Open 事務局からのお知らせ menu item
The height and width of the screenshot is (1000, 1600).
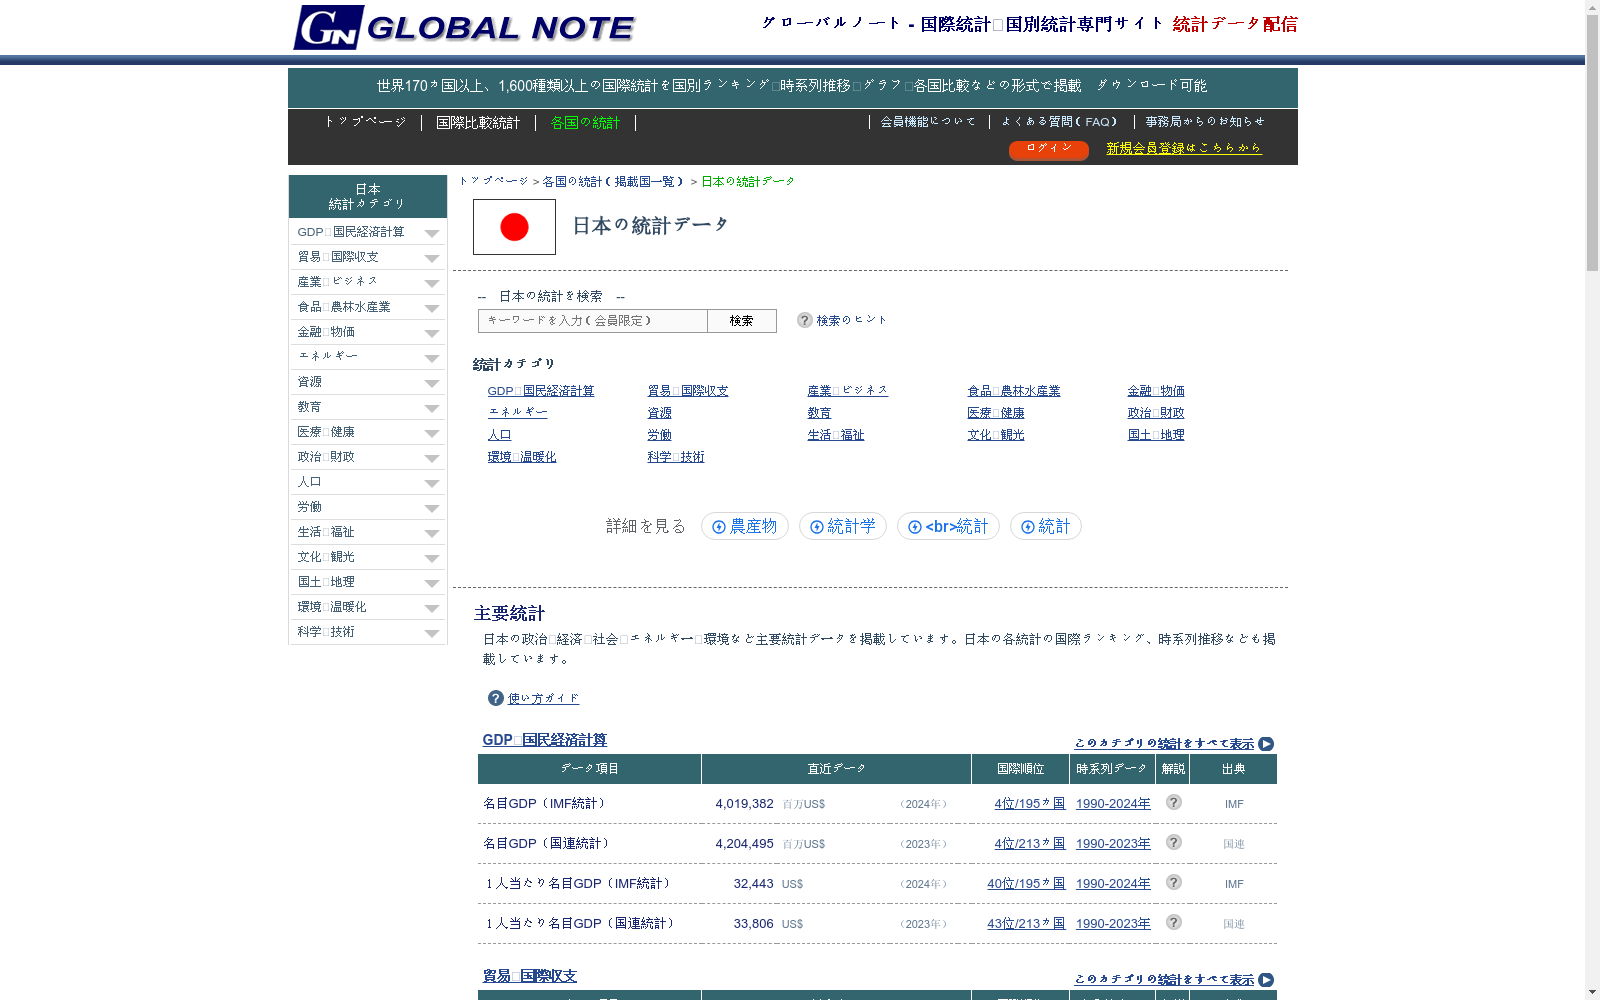pos(1205,122)
